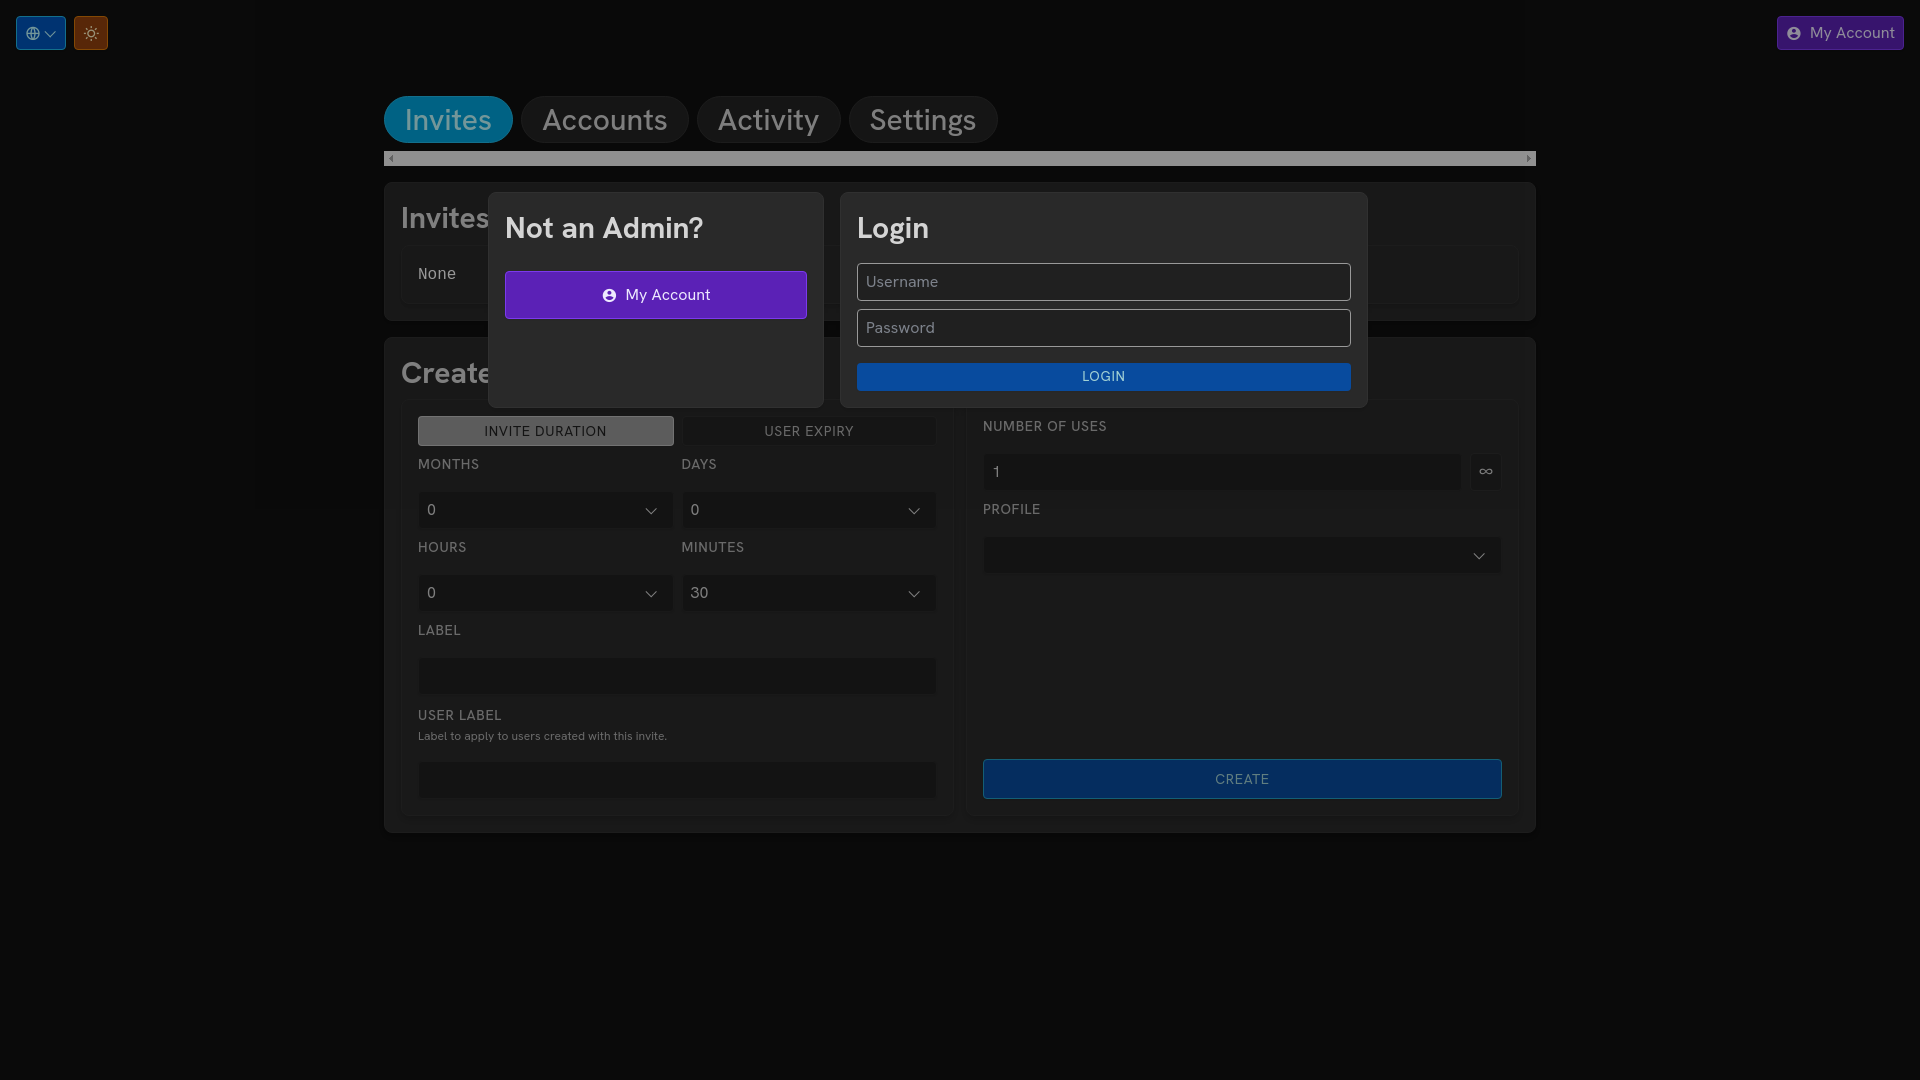Click the User Label input field
Viewport: 1920px width, 1080px height.
(677, 780)
